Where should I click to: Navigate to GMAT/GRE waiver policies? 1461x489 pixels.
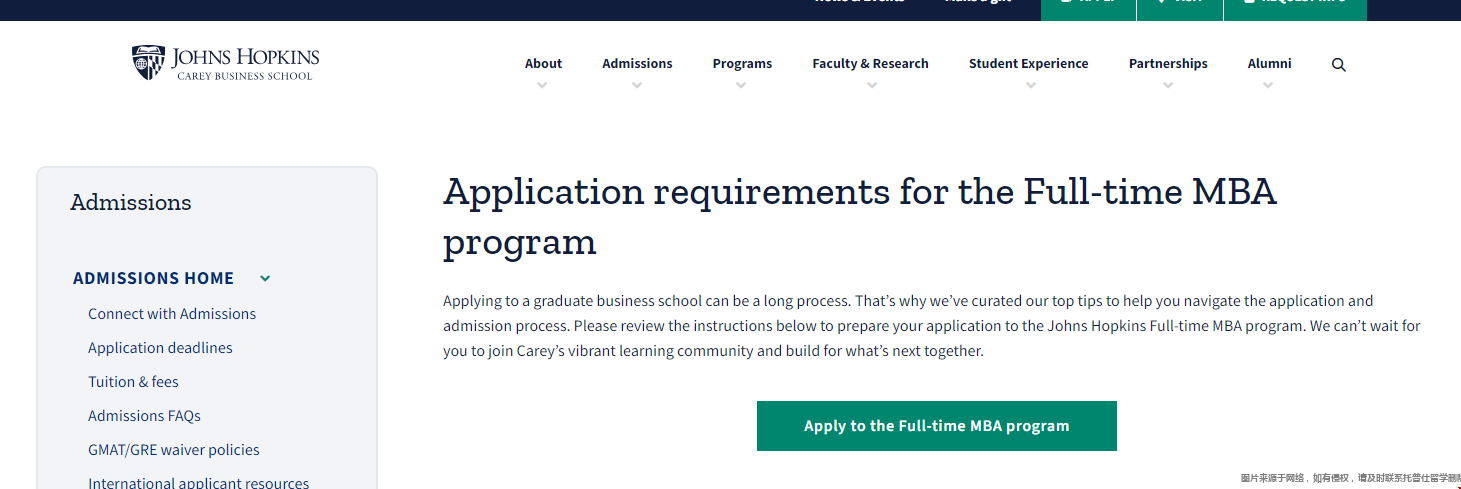(174, 450)
